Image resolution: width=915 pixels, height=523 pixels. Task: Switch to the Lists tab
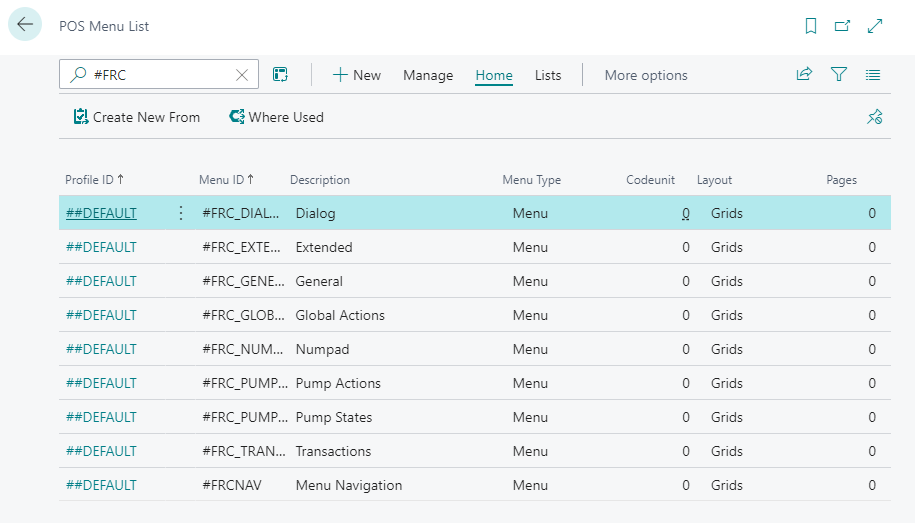548,75
